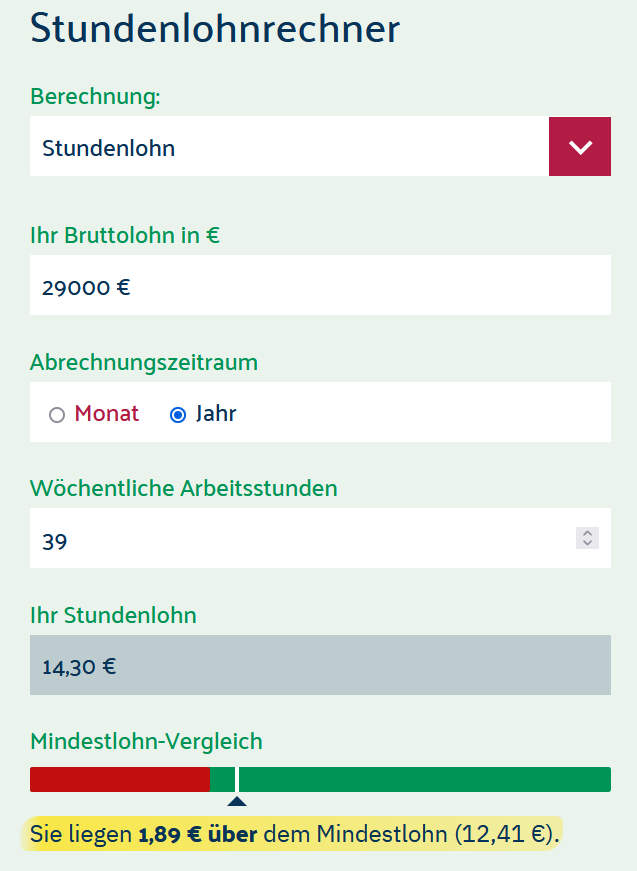Image resolution: width=637 pixels, height=871 pixels.
Task: Click the Jahr label text
Action: [x=216, y=414]
